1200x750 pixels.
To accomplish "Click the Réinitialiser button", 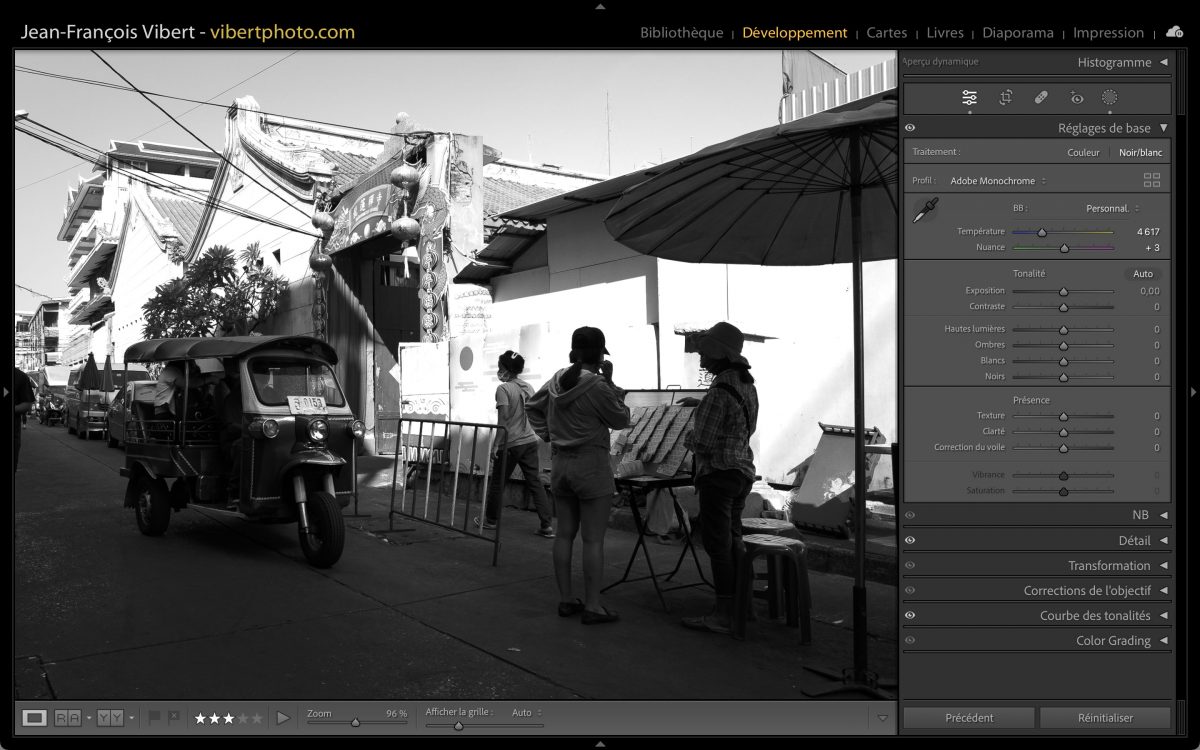I will click(1105, 717).
